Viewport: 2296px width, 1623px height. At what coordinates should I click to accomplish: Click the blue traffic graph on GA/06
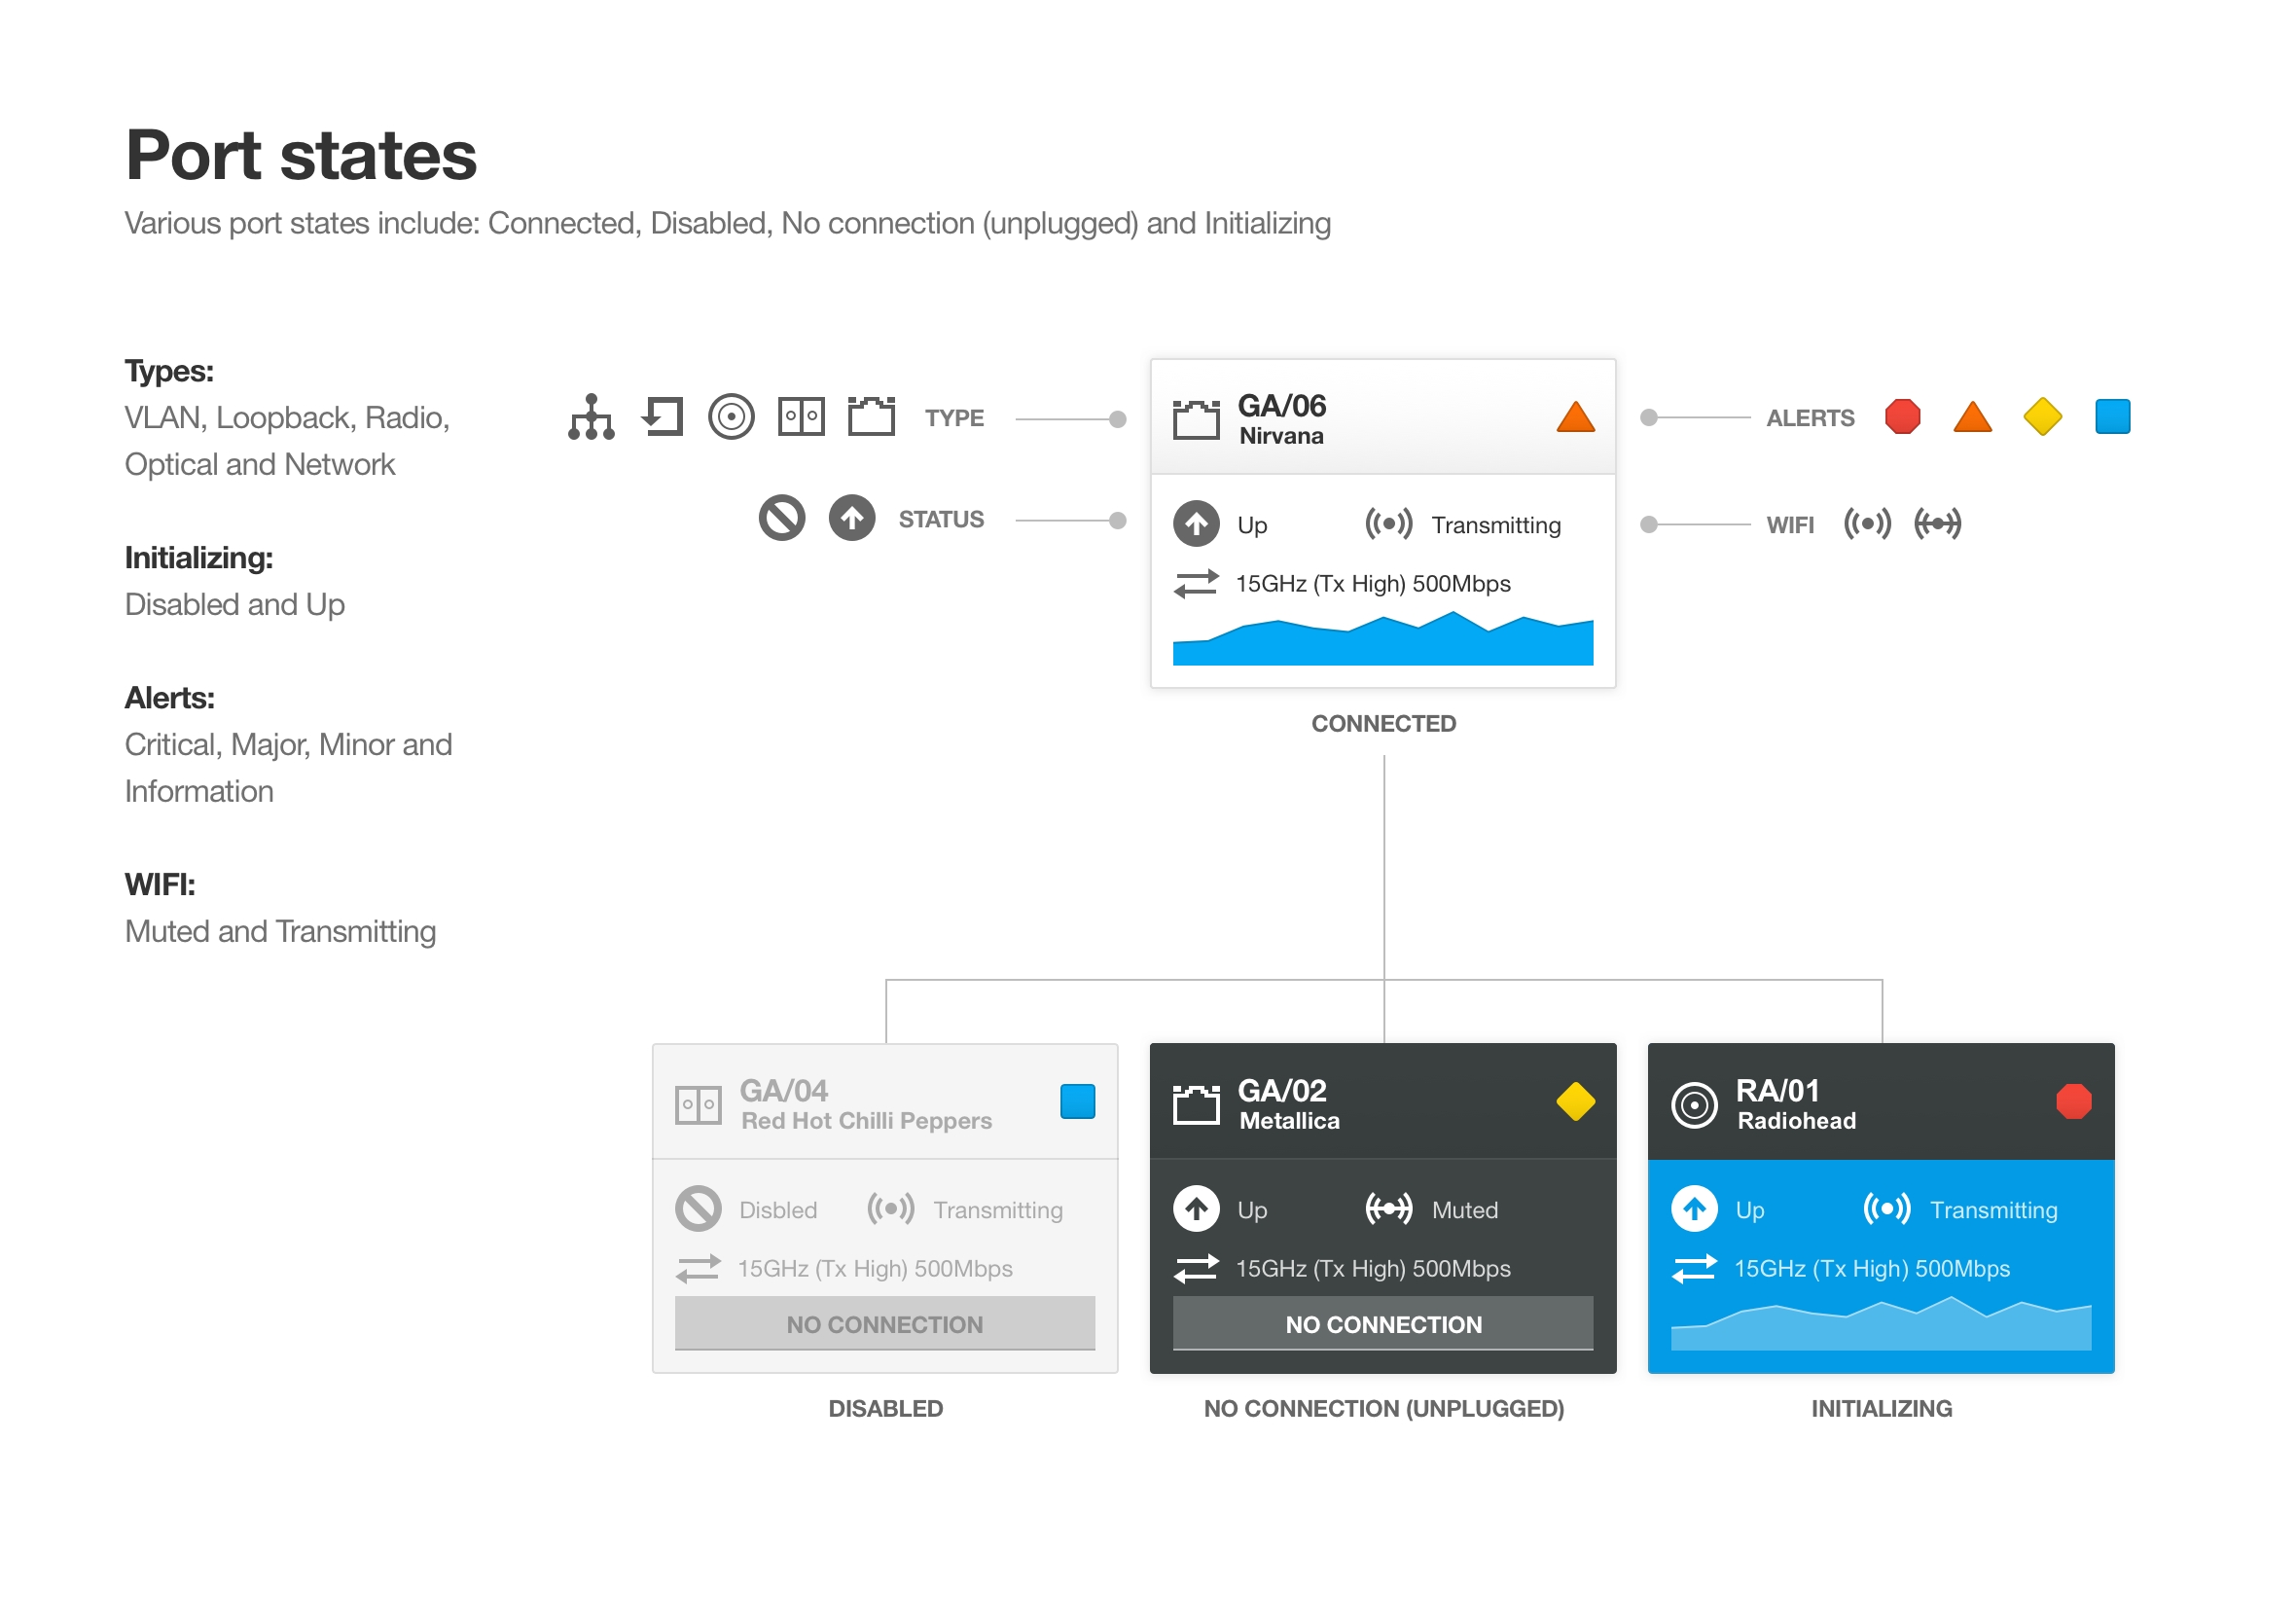click(1382, 638)
